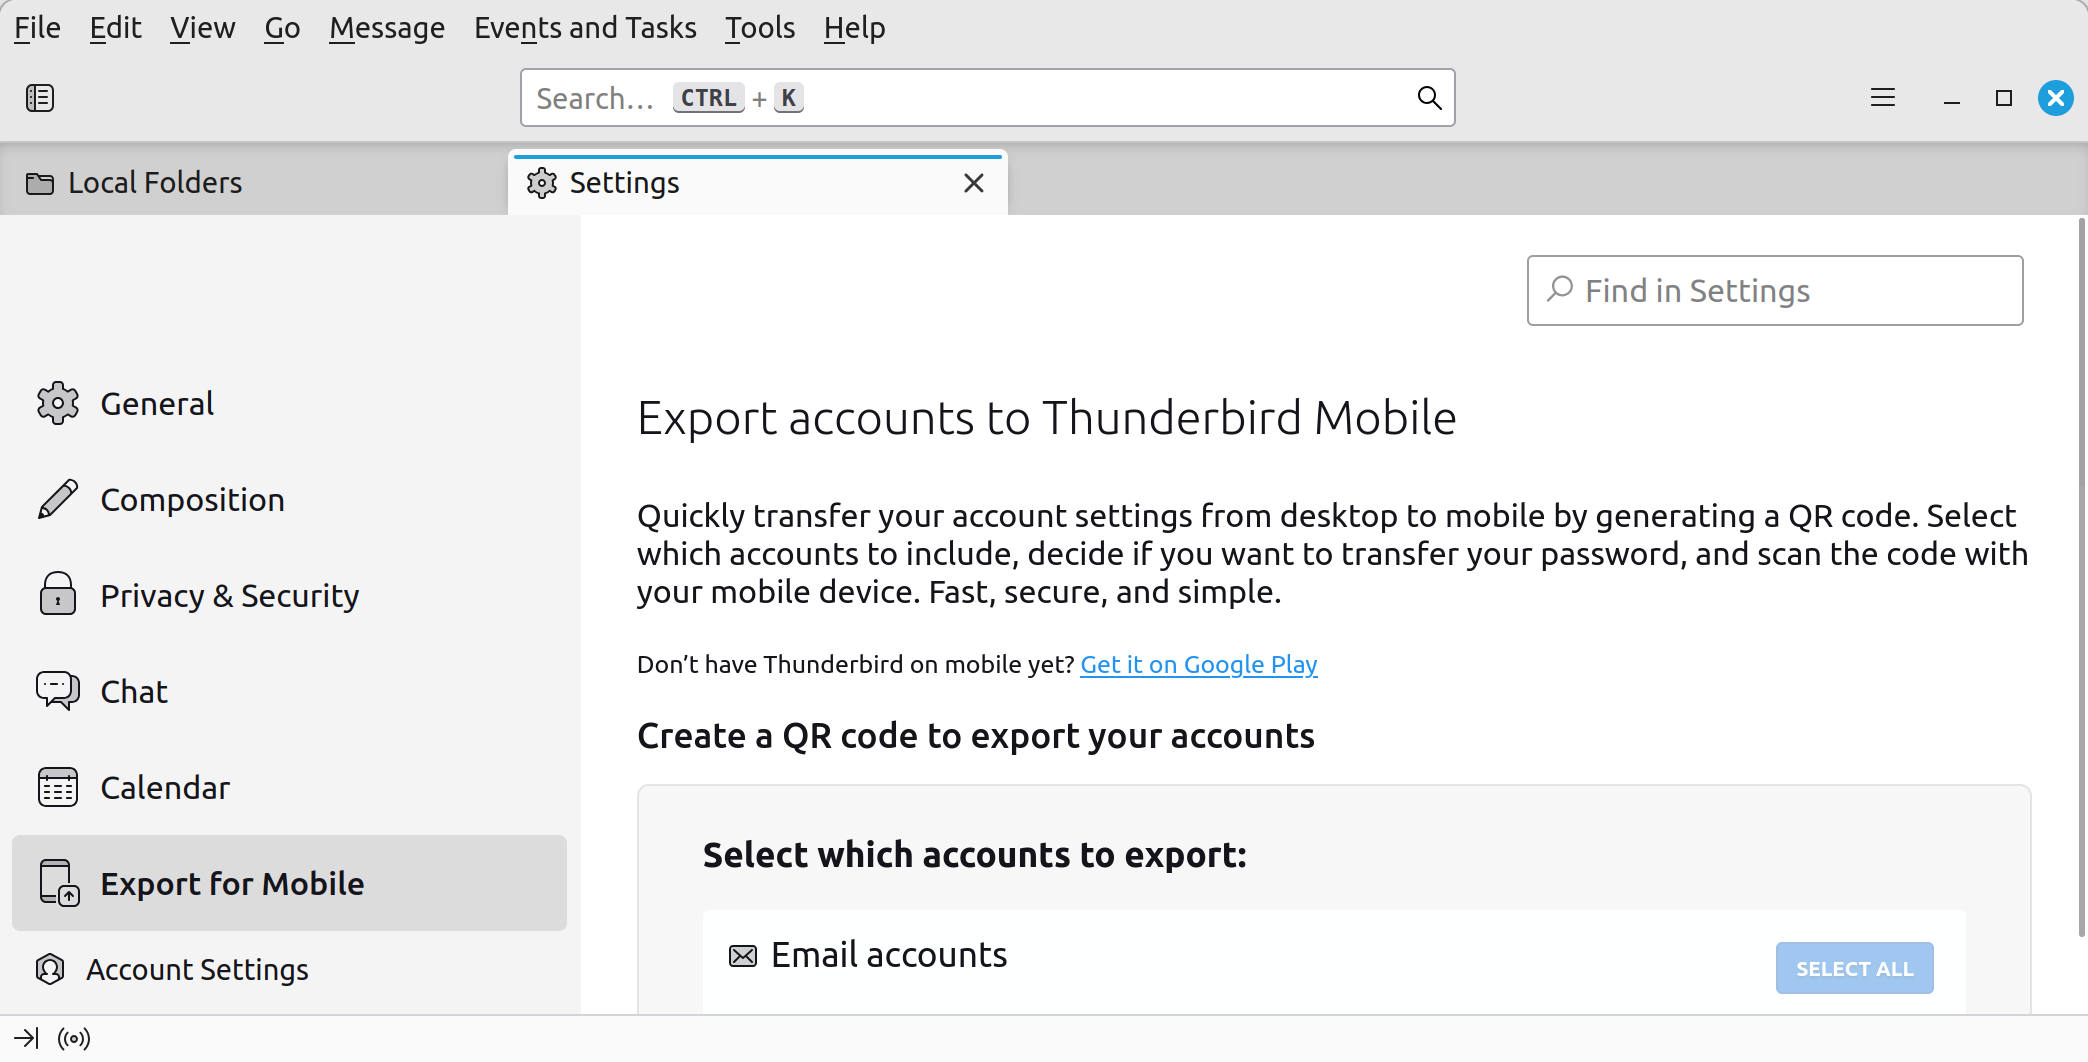Click the Email accounts heading
The height and width of the screenshot is (1062, 2088).
point(889,955)
